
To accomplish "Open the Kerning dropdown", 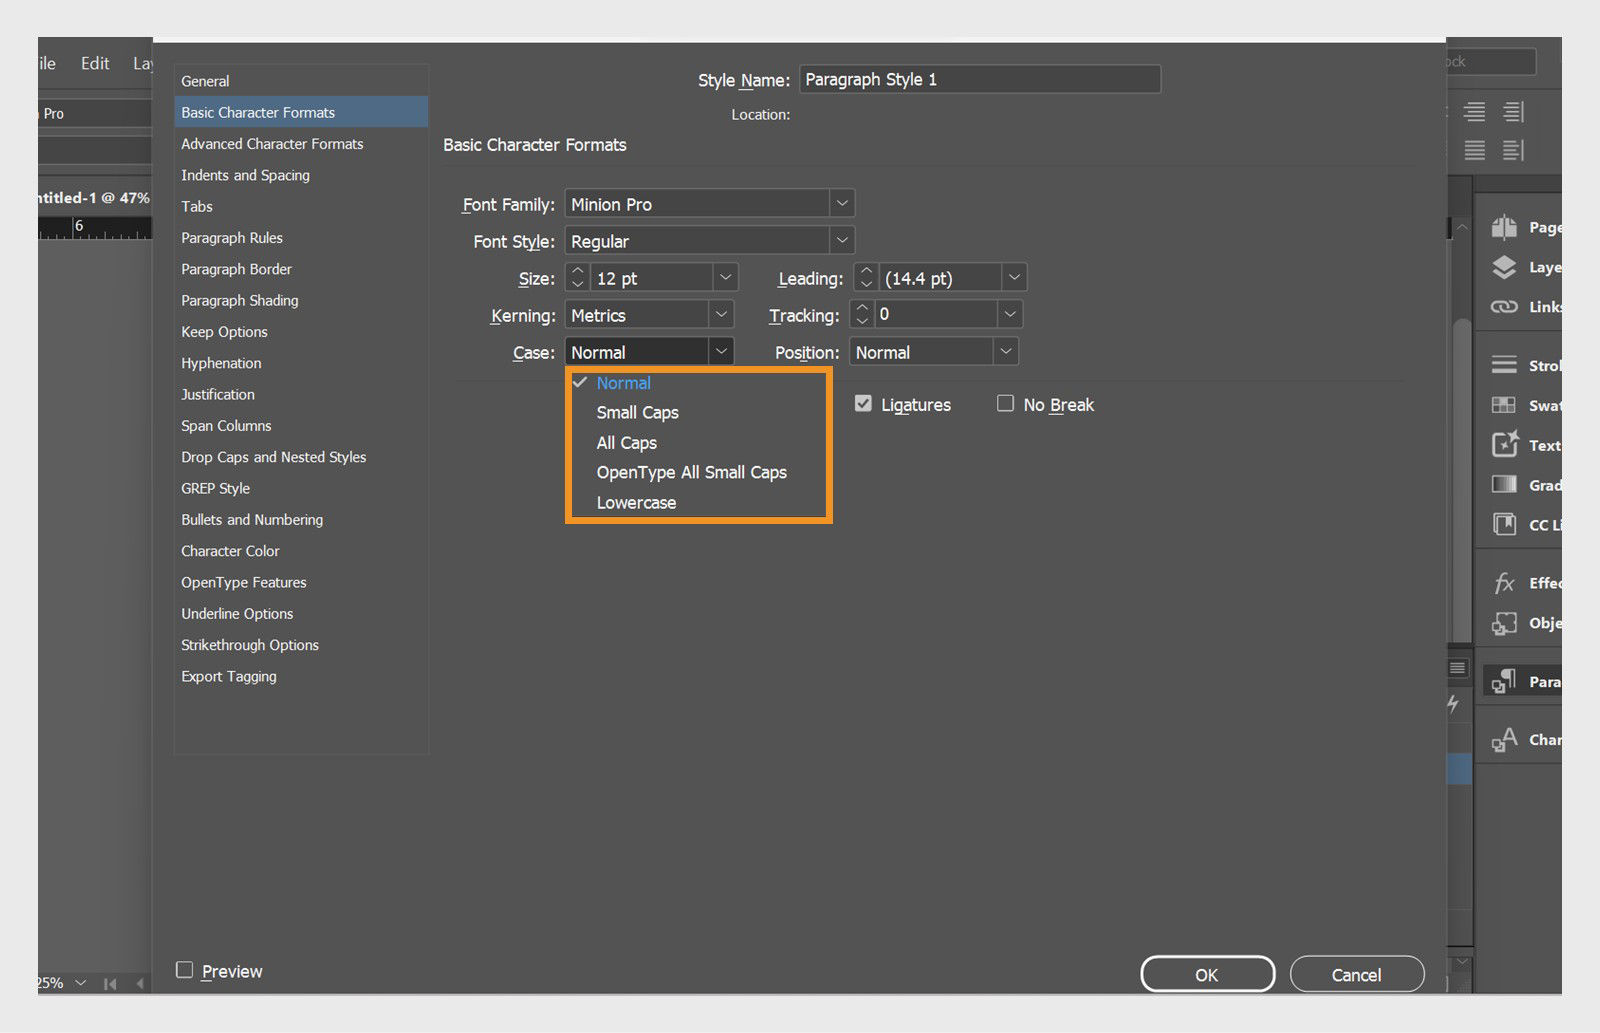I will pos(721,314).
